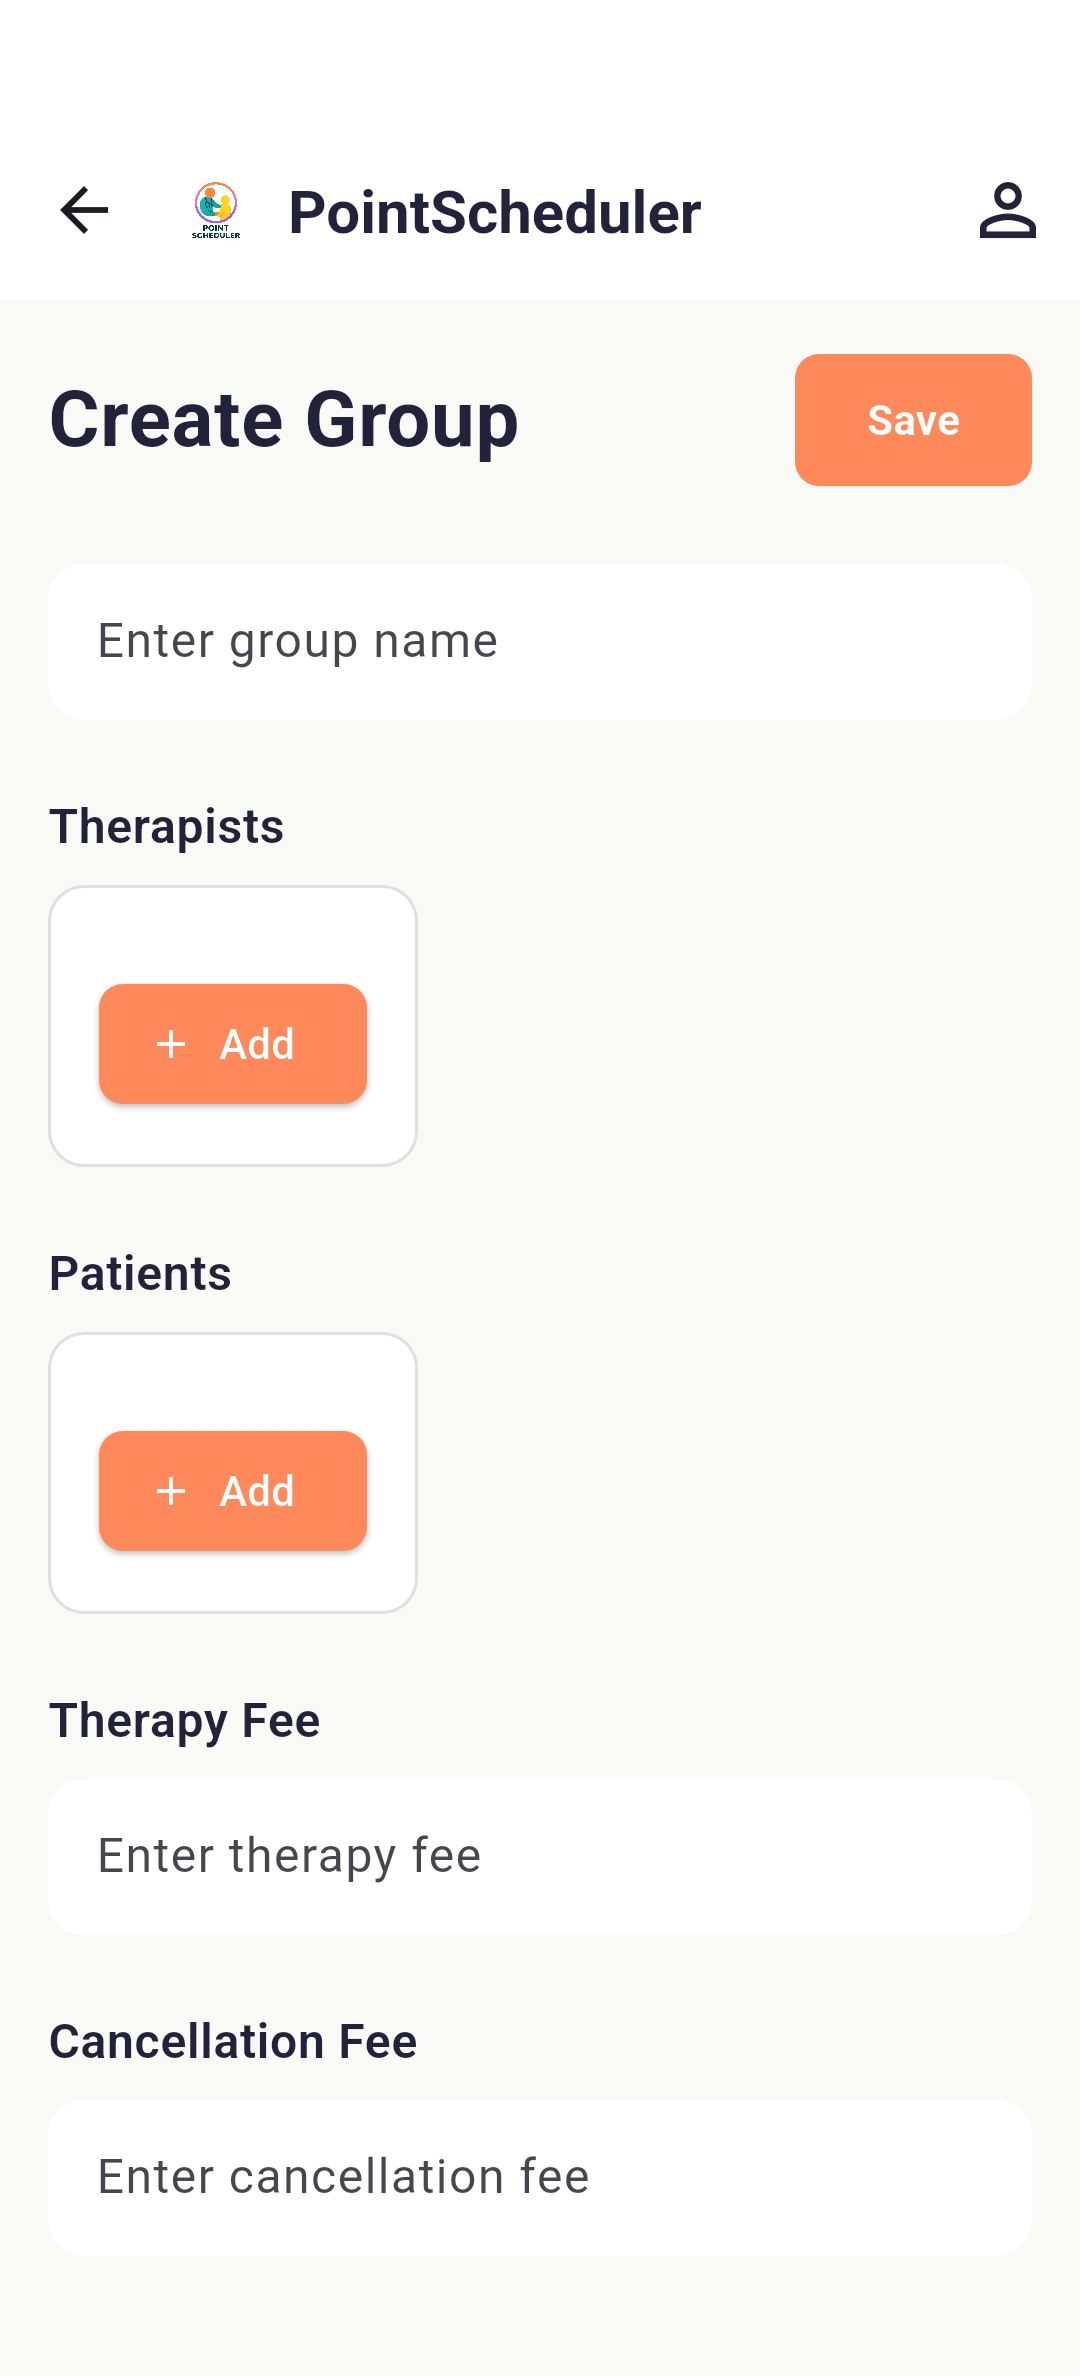Screen dimensions: 1080x2376
Task: Click the Therapists section label
Action: pyautogui.click(x=166, y=827)
